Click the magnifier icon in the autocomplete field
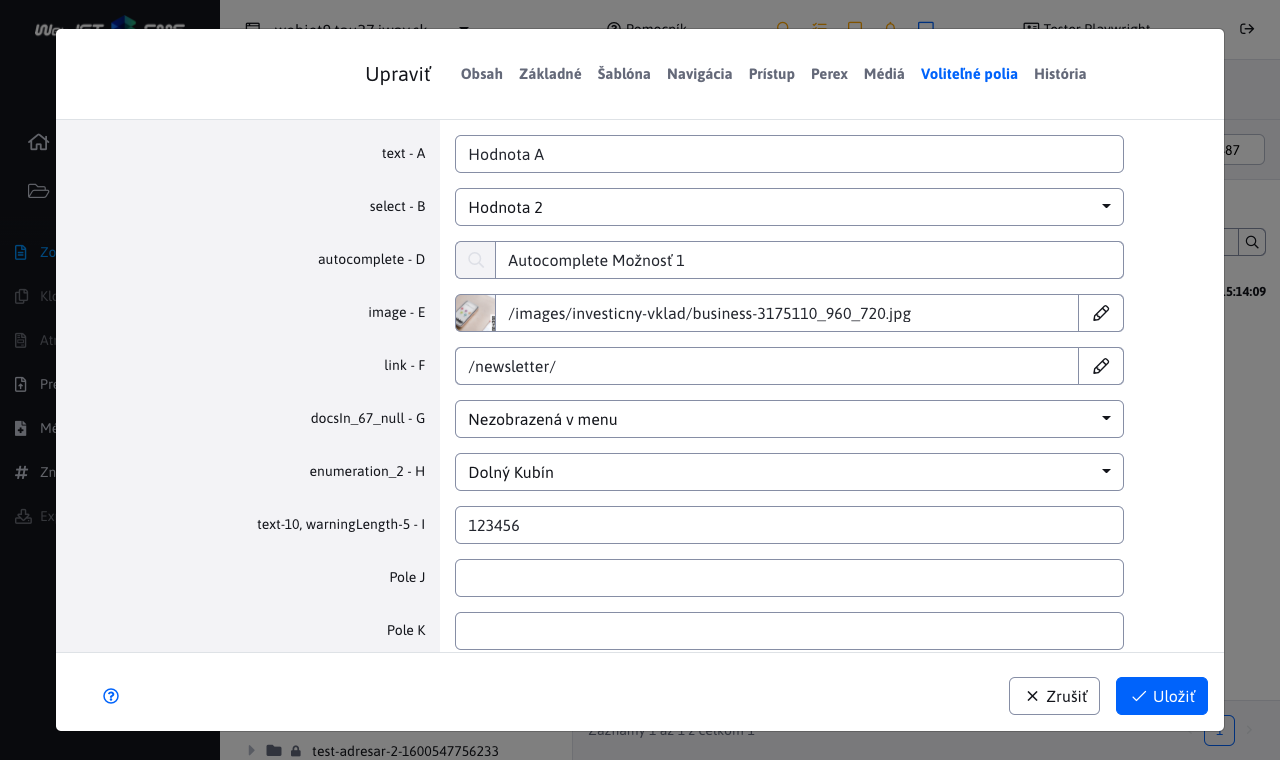 (x=475, y=259)
